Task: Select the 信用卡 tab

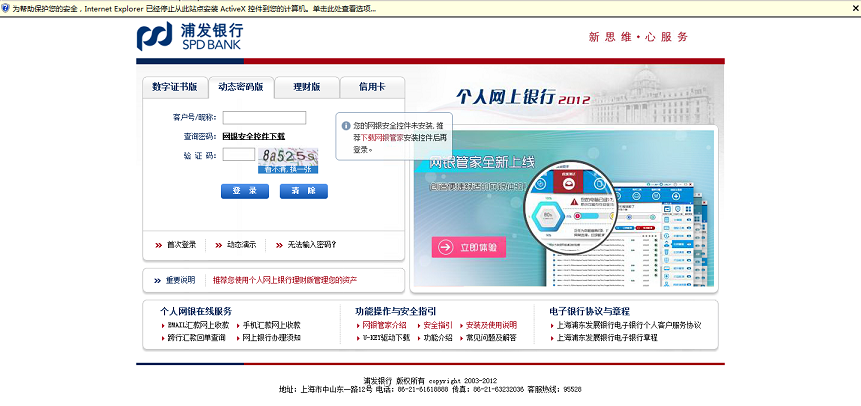Action: tap(372, 87)
